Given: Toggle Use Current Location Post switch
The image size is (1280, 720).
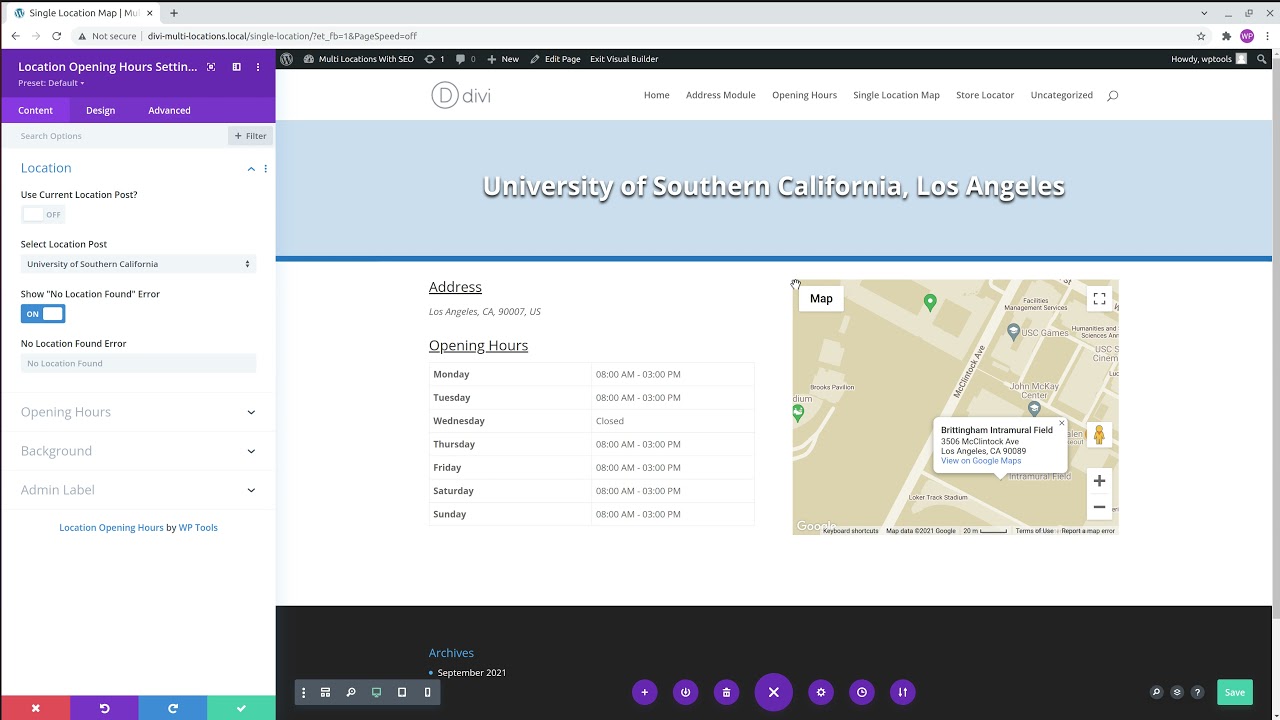Looking at the screenshot, I should click(x=43, y=214).
